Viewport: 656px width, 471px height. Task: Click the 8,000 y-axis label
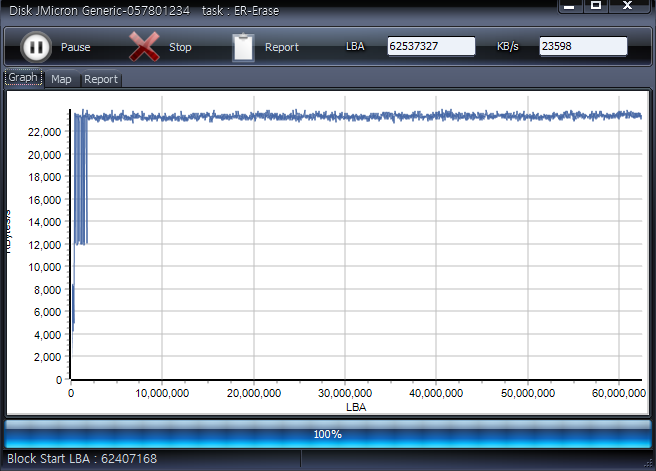coord(47,290)
